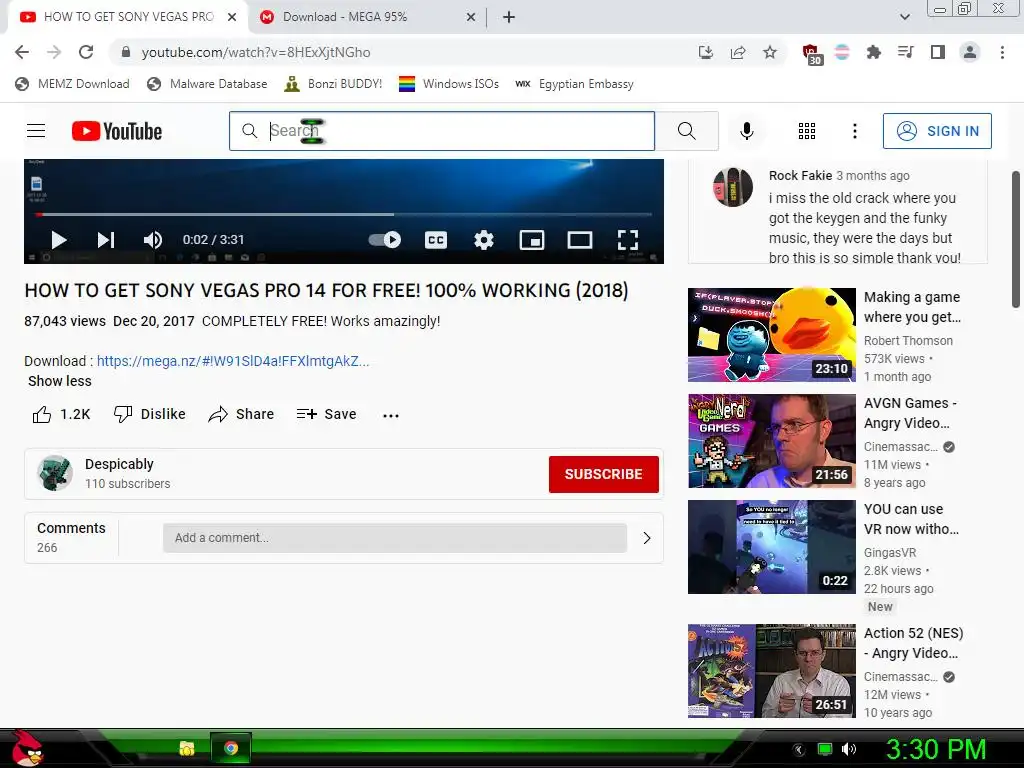Open the Egyptian Embassy bookmark
Screen dimensions: 1024x768
click(574, 84)
